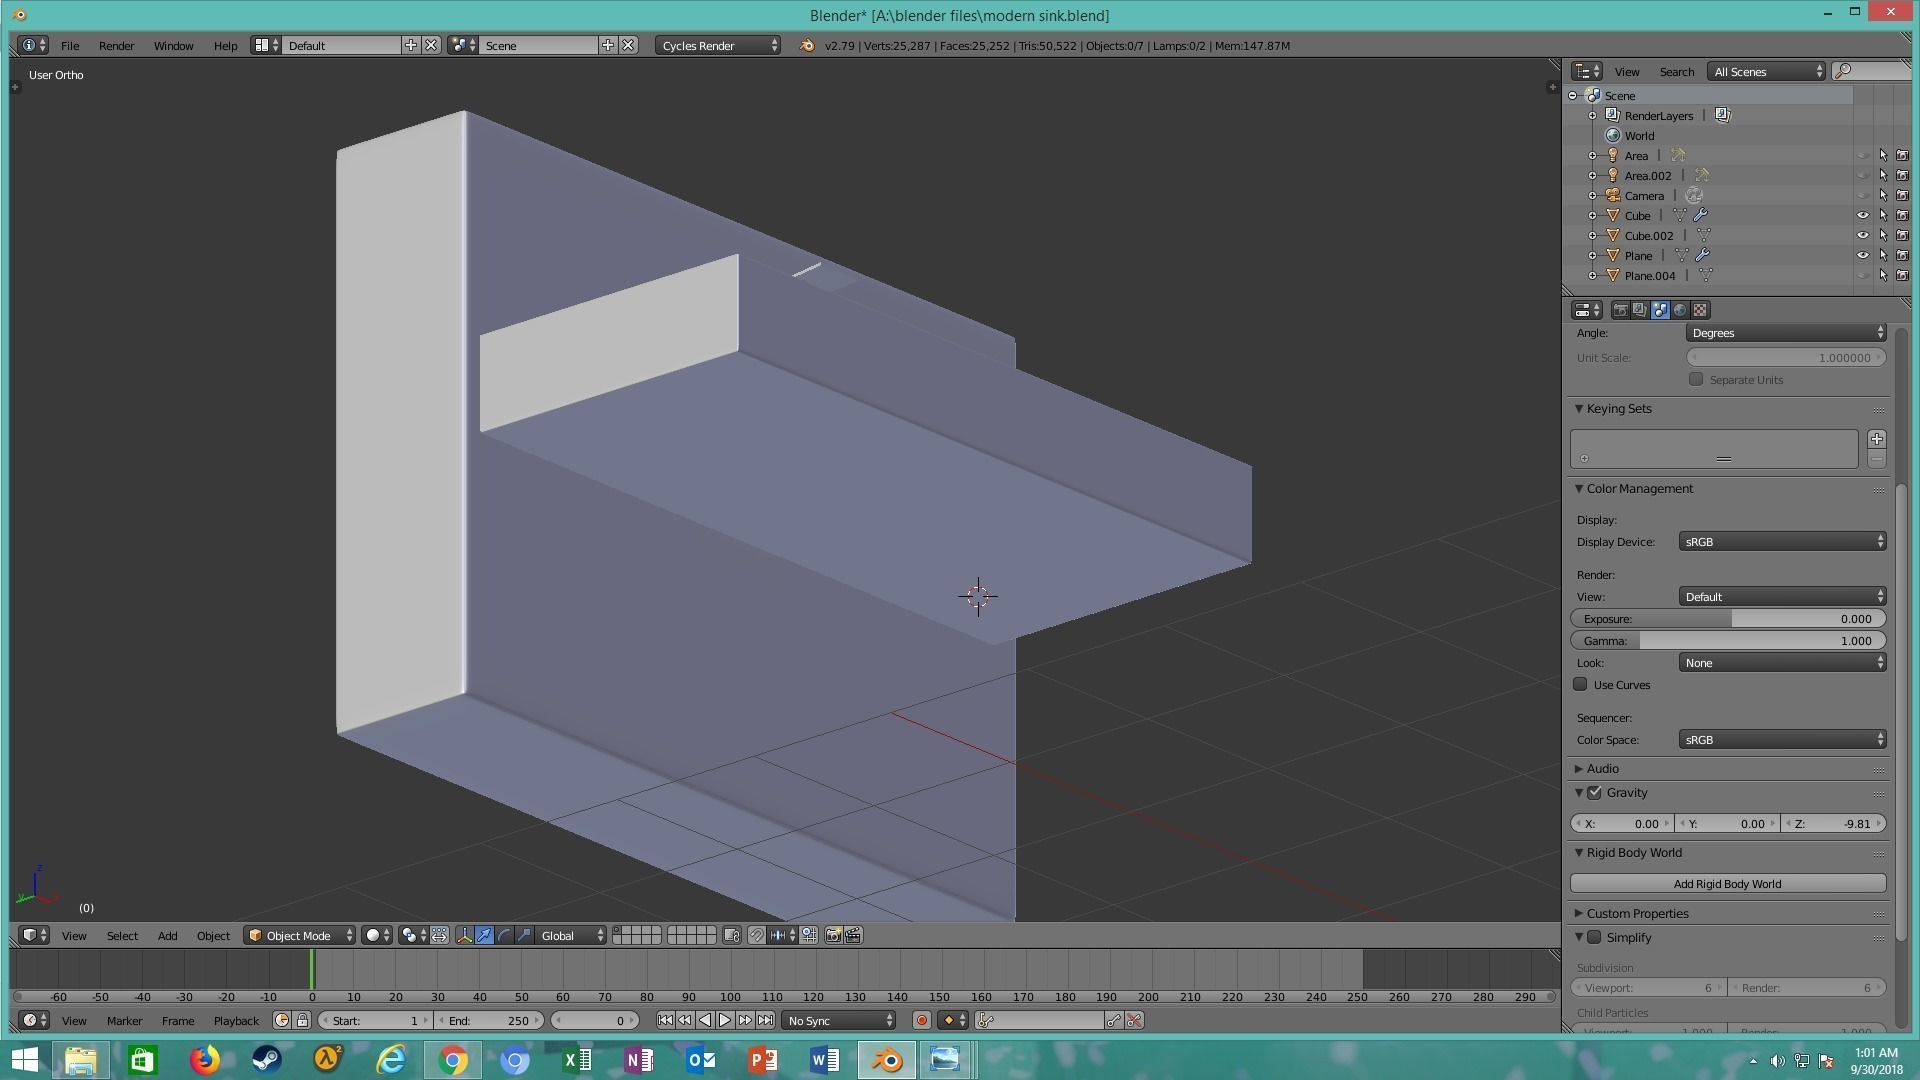This screenshot has height=1080, width=1920.
Task: Toggle renderability camera icon for Cube
Action: pos(1902,215)
